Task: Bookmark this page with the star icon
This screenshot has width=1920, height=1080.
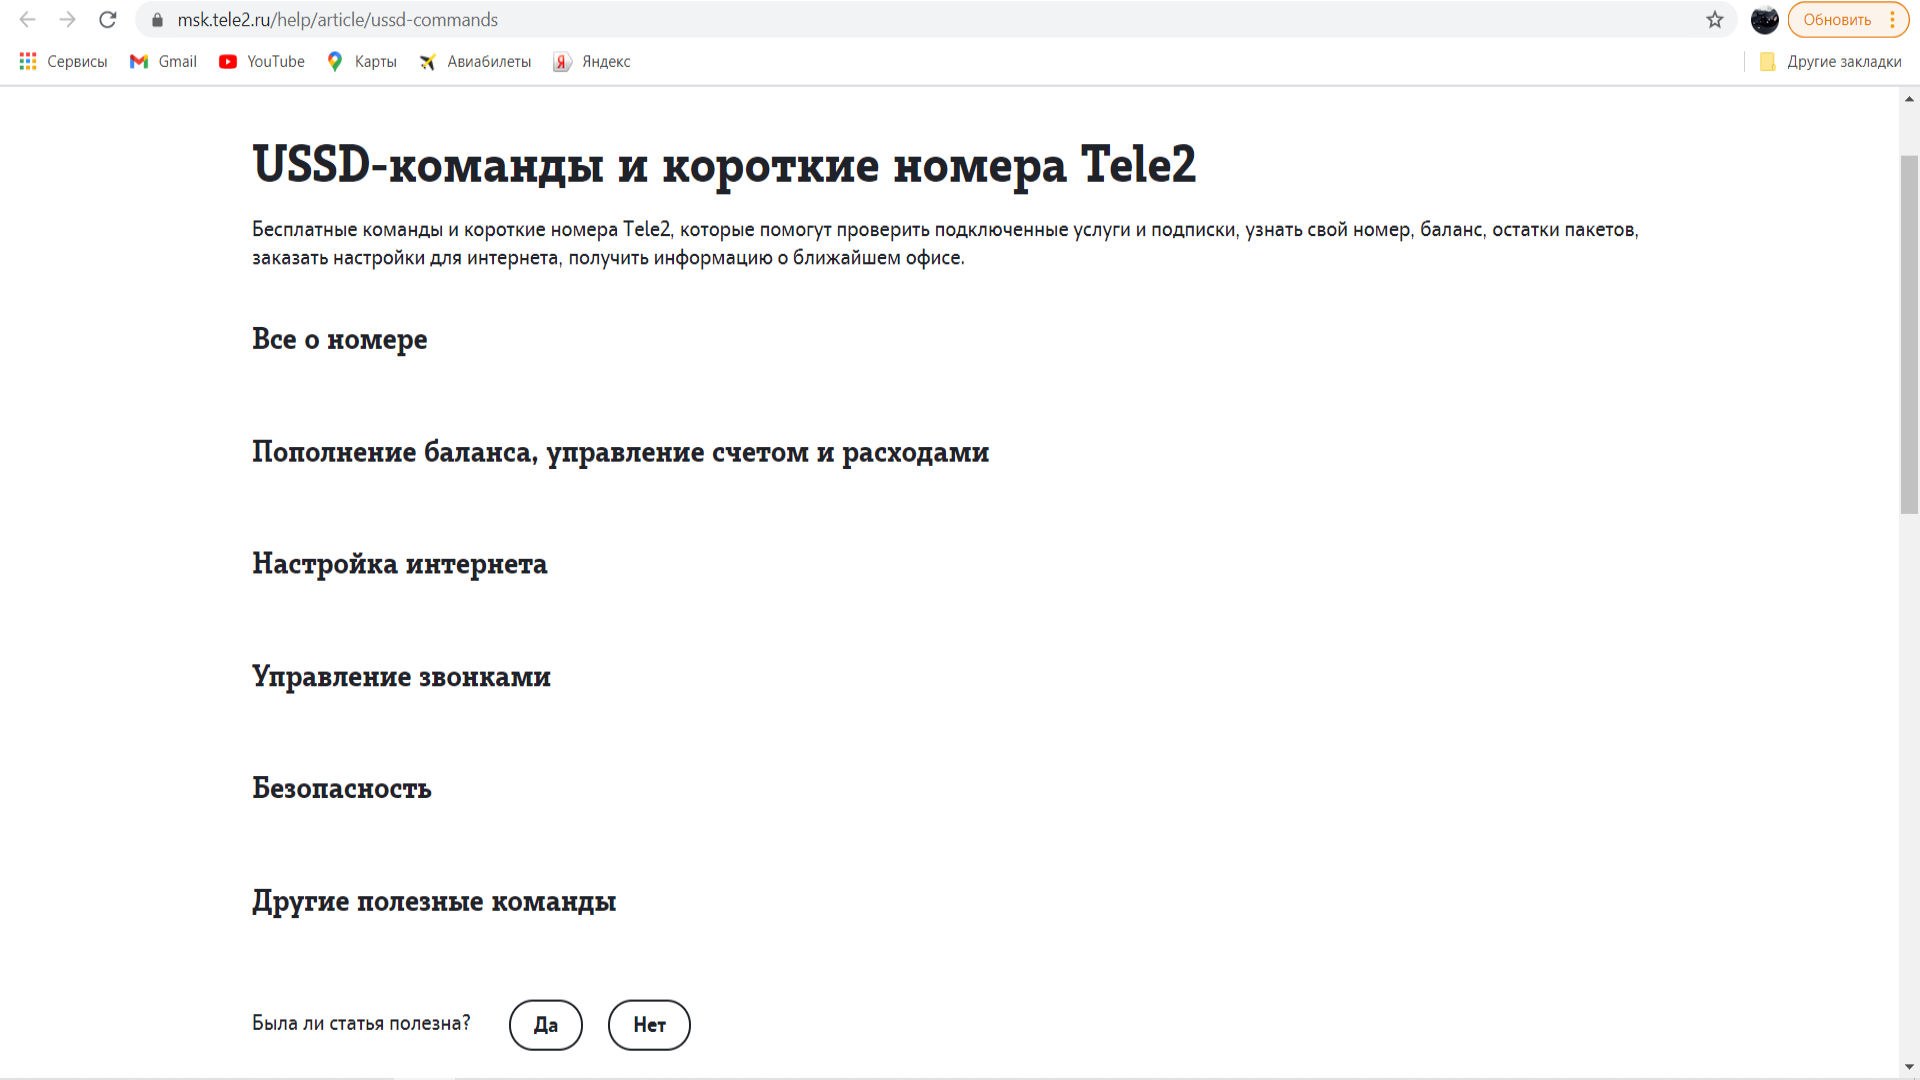Action: (1715, 20)
